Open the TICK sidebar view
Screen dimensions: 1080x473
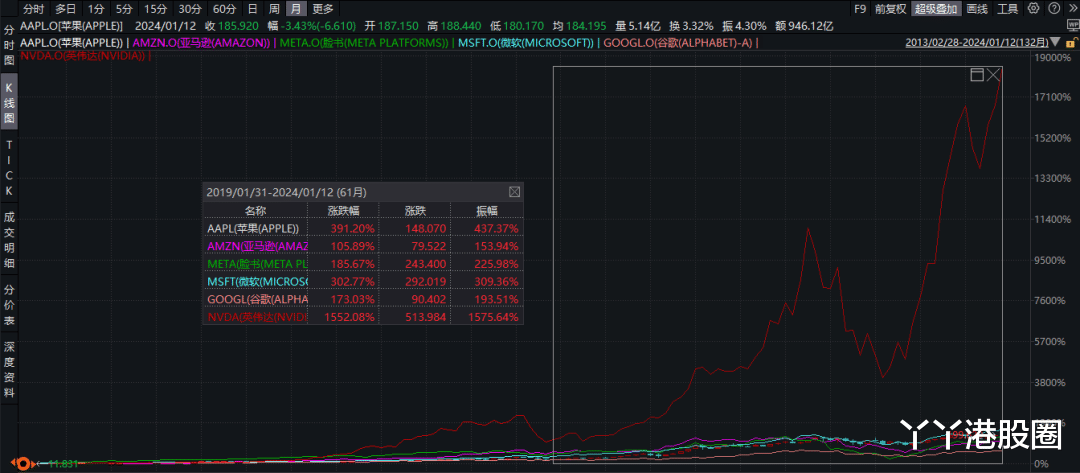(9, 169)
